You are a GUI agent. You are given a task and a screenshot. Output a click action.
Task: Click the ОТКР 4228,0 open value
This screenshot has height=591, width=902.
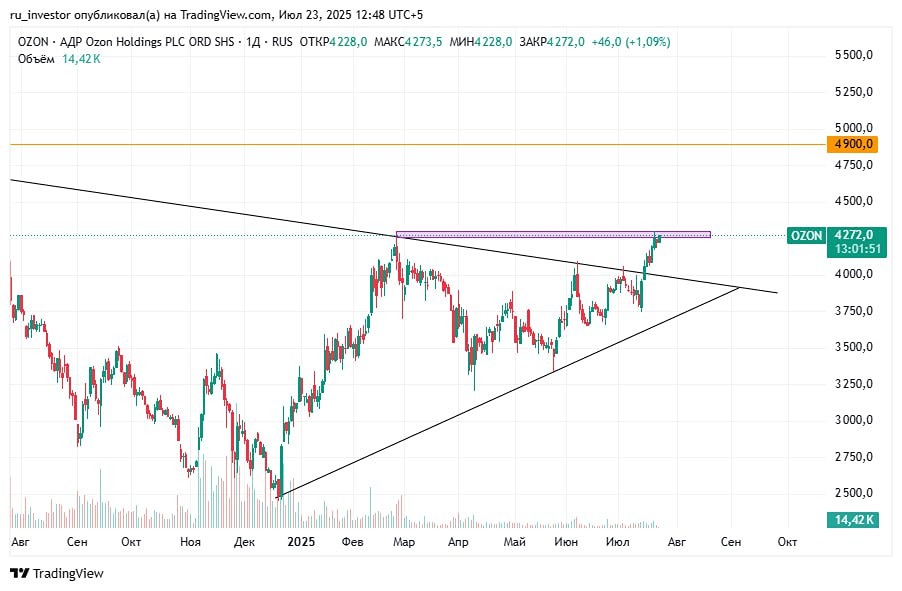click(333, 42)
